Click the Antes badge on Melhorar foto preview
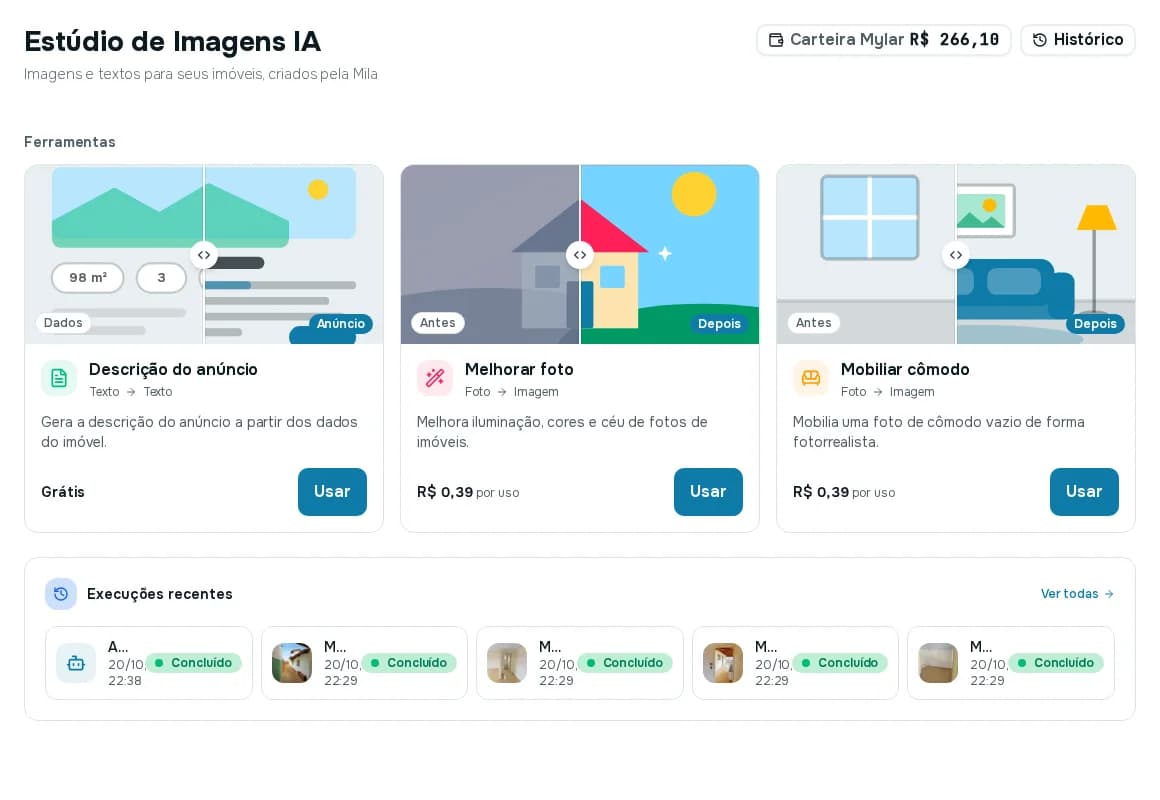Image resolution: width=1160 pixels, height=800 pixels. [438, 323]
